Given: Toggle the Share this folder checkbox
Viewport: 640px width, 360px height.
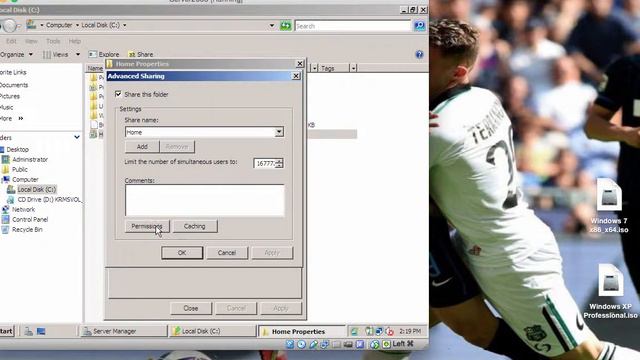Looking at the screenshot, I should (x=118, y=94).
